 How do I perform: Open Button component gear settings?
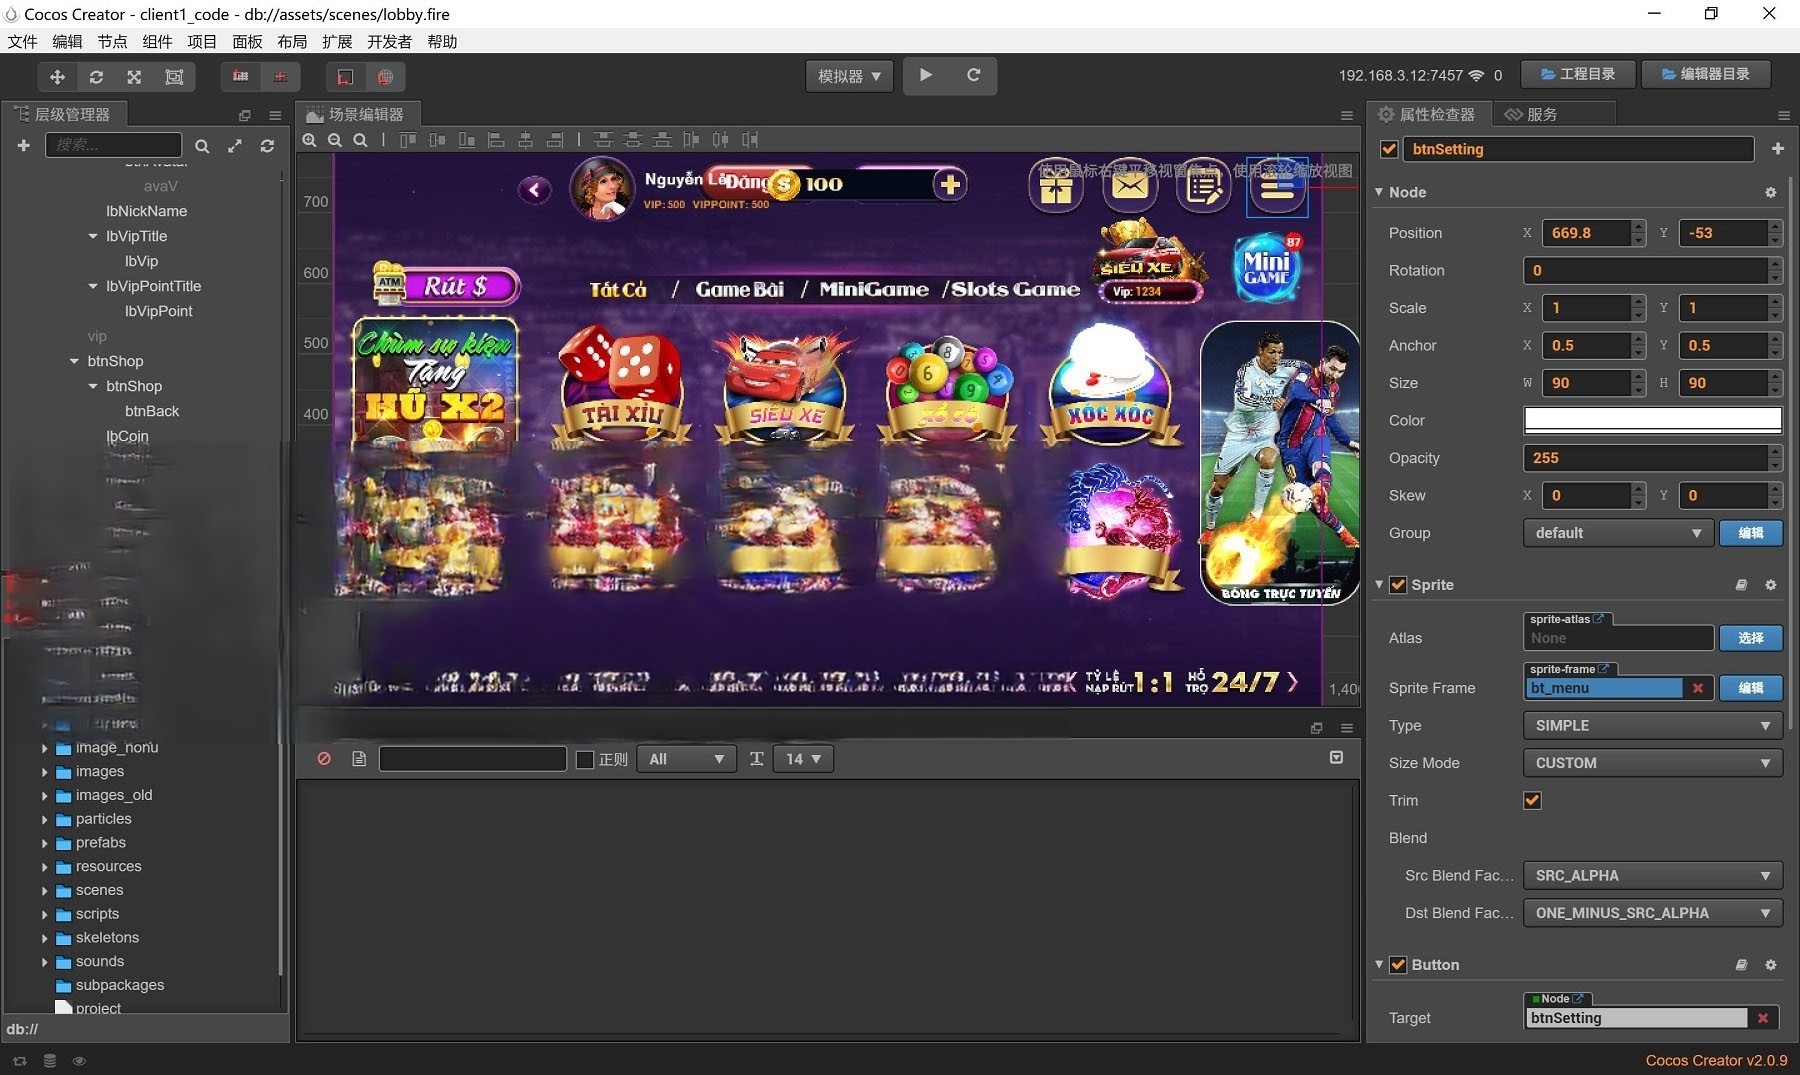tap(1771, 965)
